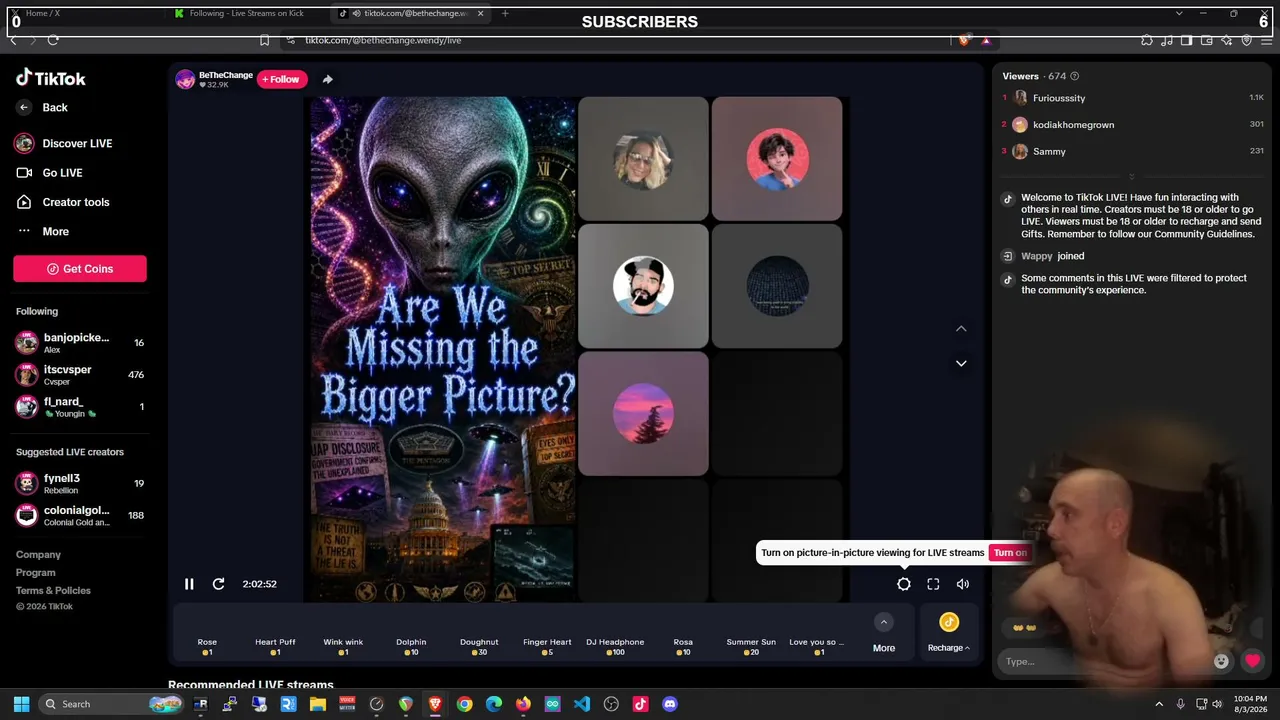Open Windows Start menu
1280x720 pixels.
[21, 704]
